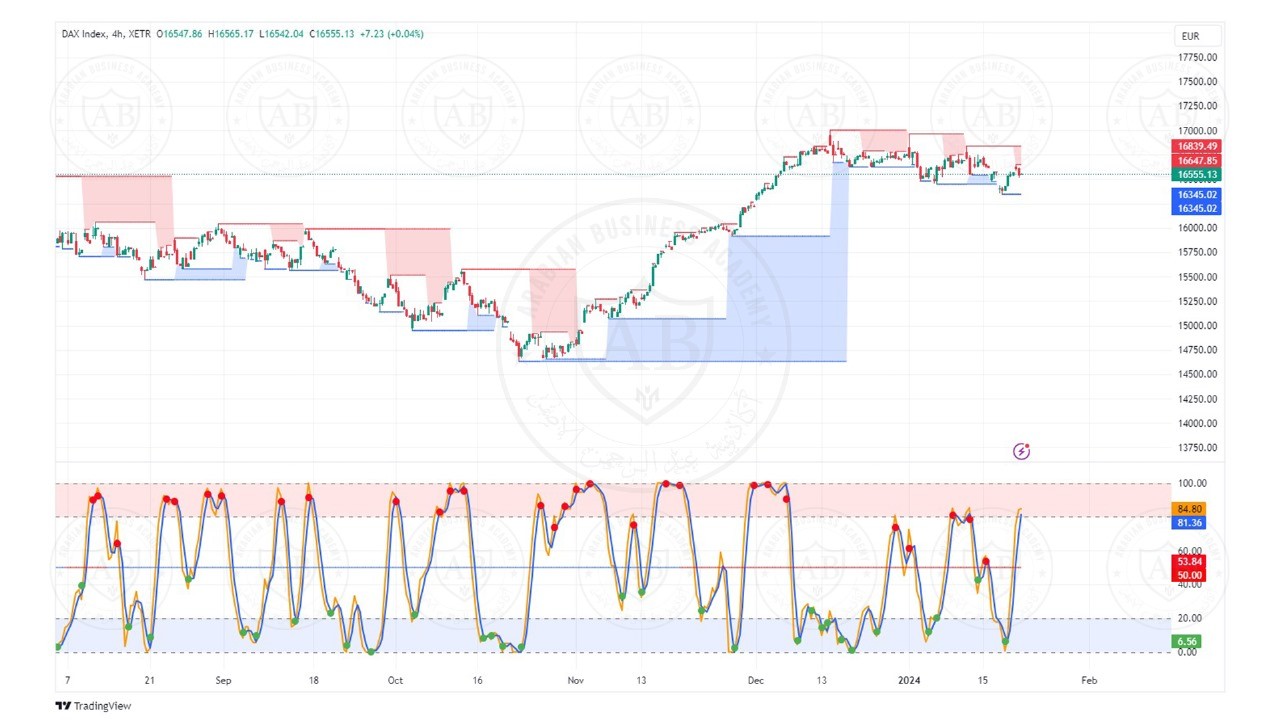The width and height of the screenshot is (1280, 720).
Task: Click the green 16555.13 current price label
Action: [1197, 174]
